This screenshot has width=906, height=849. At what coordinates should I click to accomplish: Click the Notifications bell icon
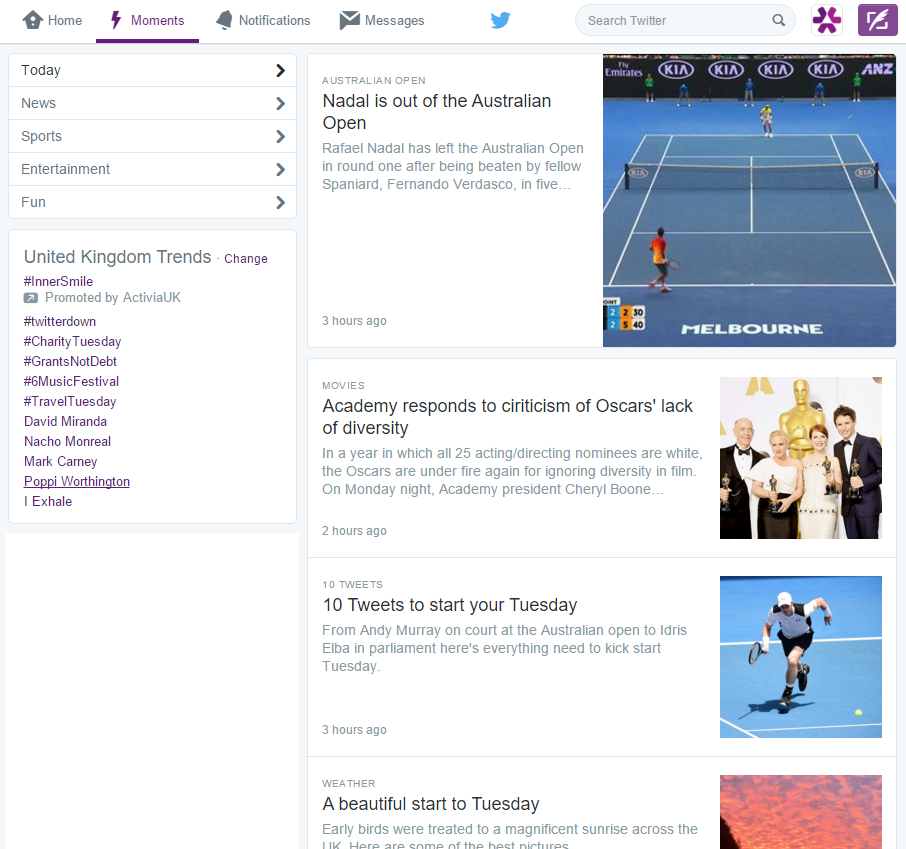tap(224, 20)
